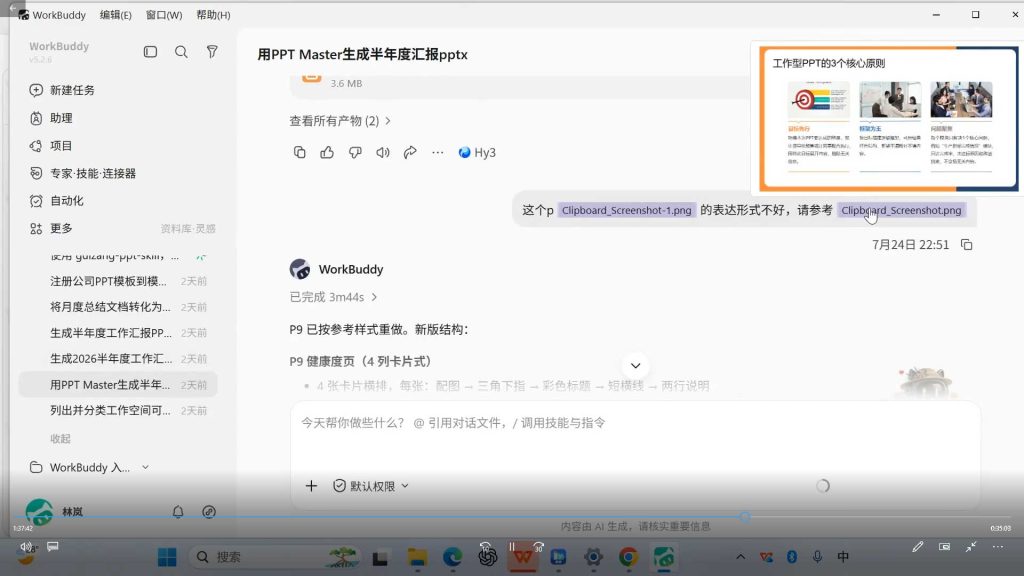Screen dimensions: 1024x576
Task: Switch input method via 中 indicator
Action: pos(843,557)
